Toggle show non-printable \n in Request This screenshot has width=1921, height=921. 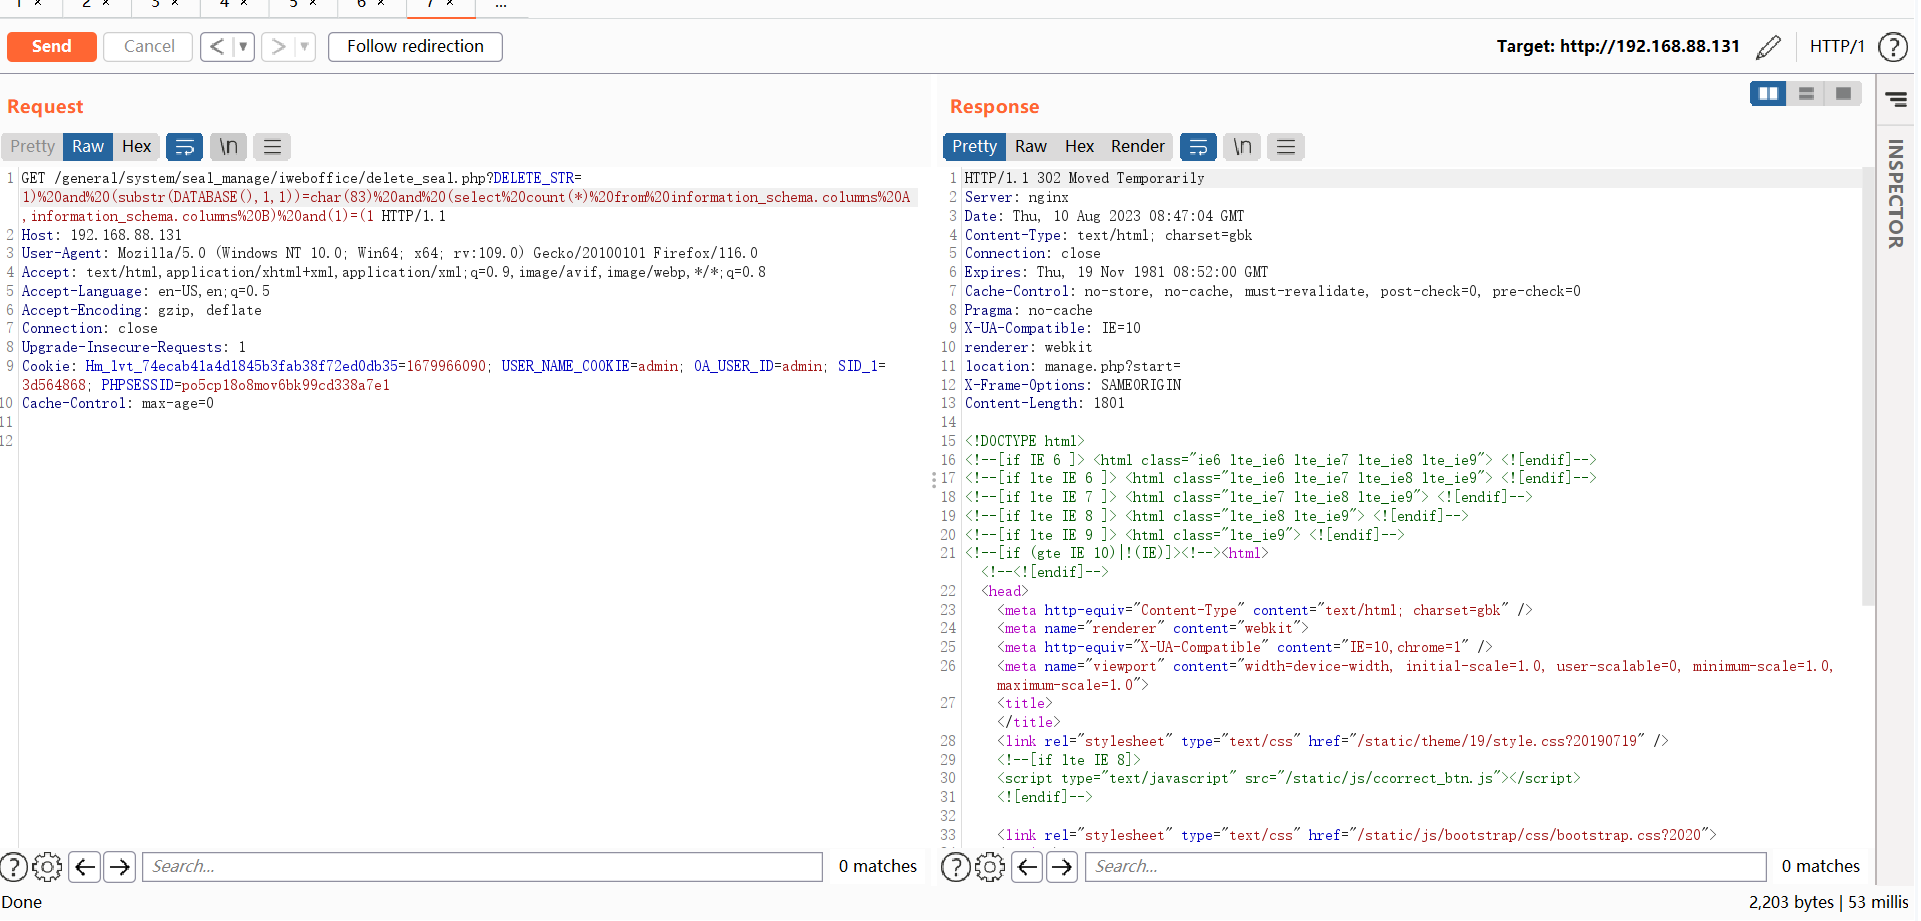(x=229, y=147)
